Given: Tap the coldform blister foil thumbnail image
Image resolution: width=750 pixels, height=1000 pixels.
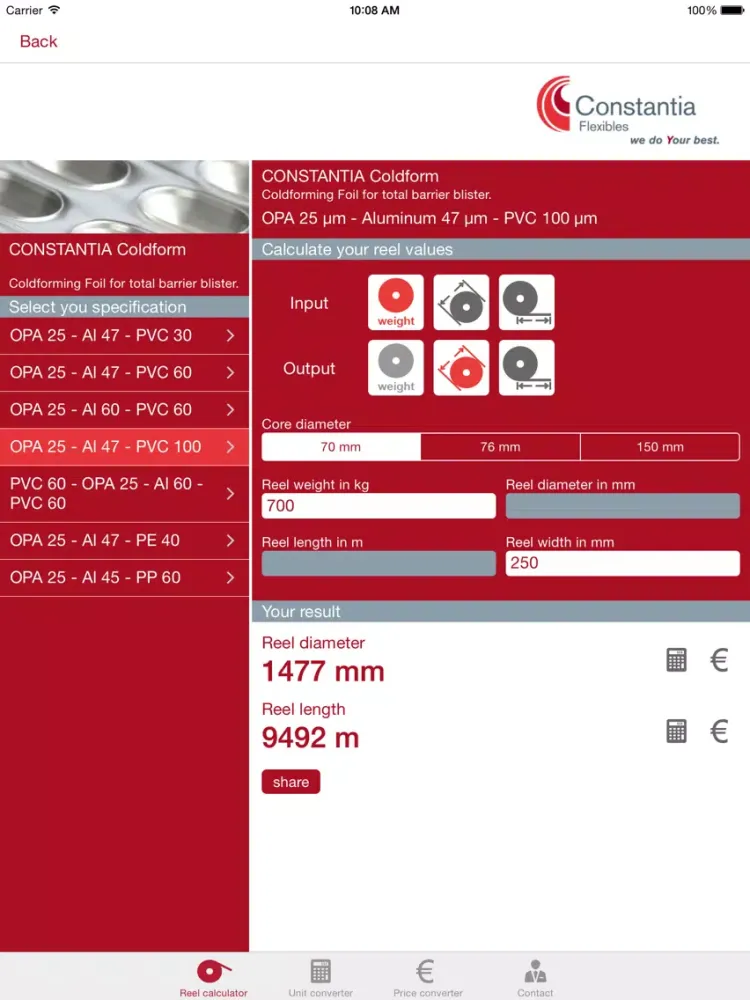Looking at the screenshot, I should pos(124,196).
